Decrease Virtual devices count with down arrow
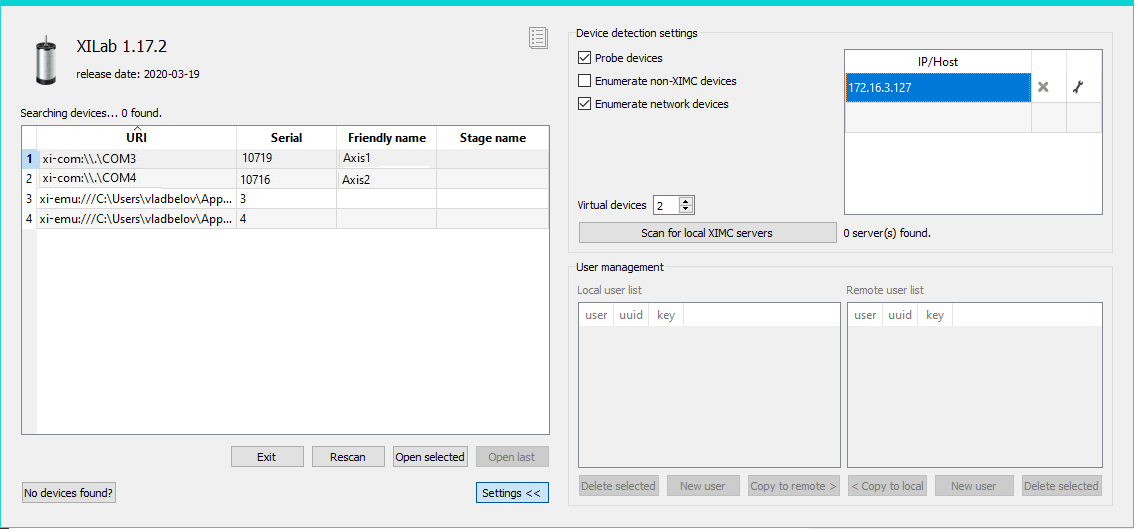Image resolution: width=1138 pixels, height=532 pixels. (685, 209)
